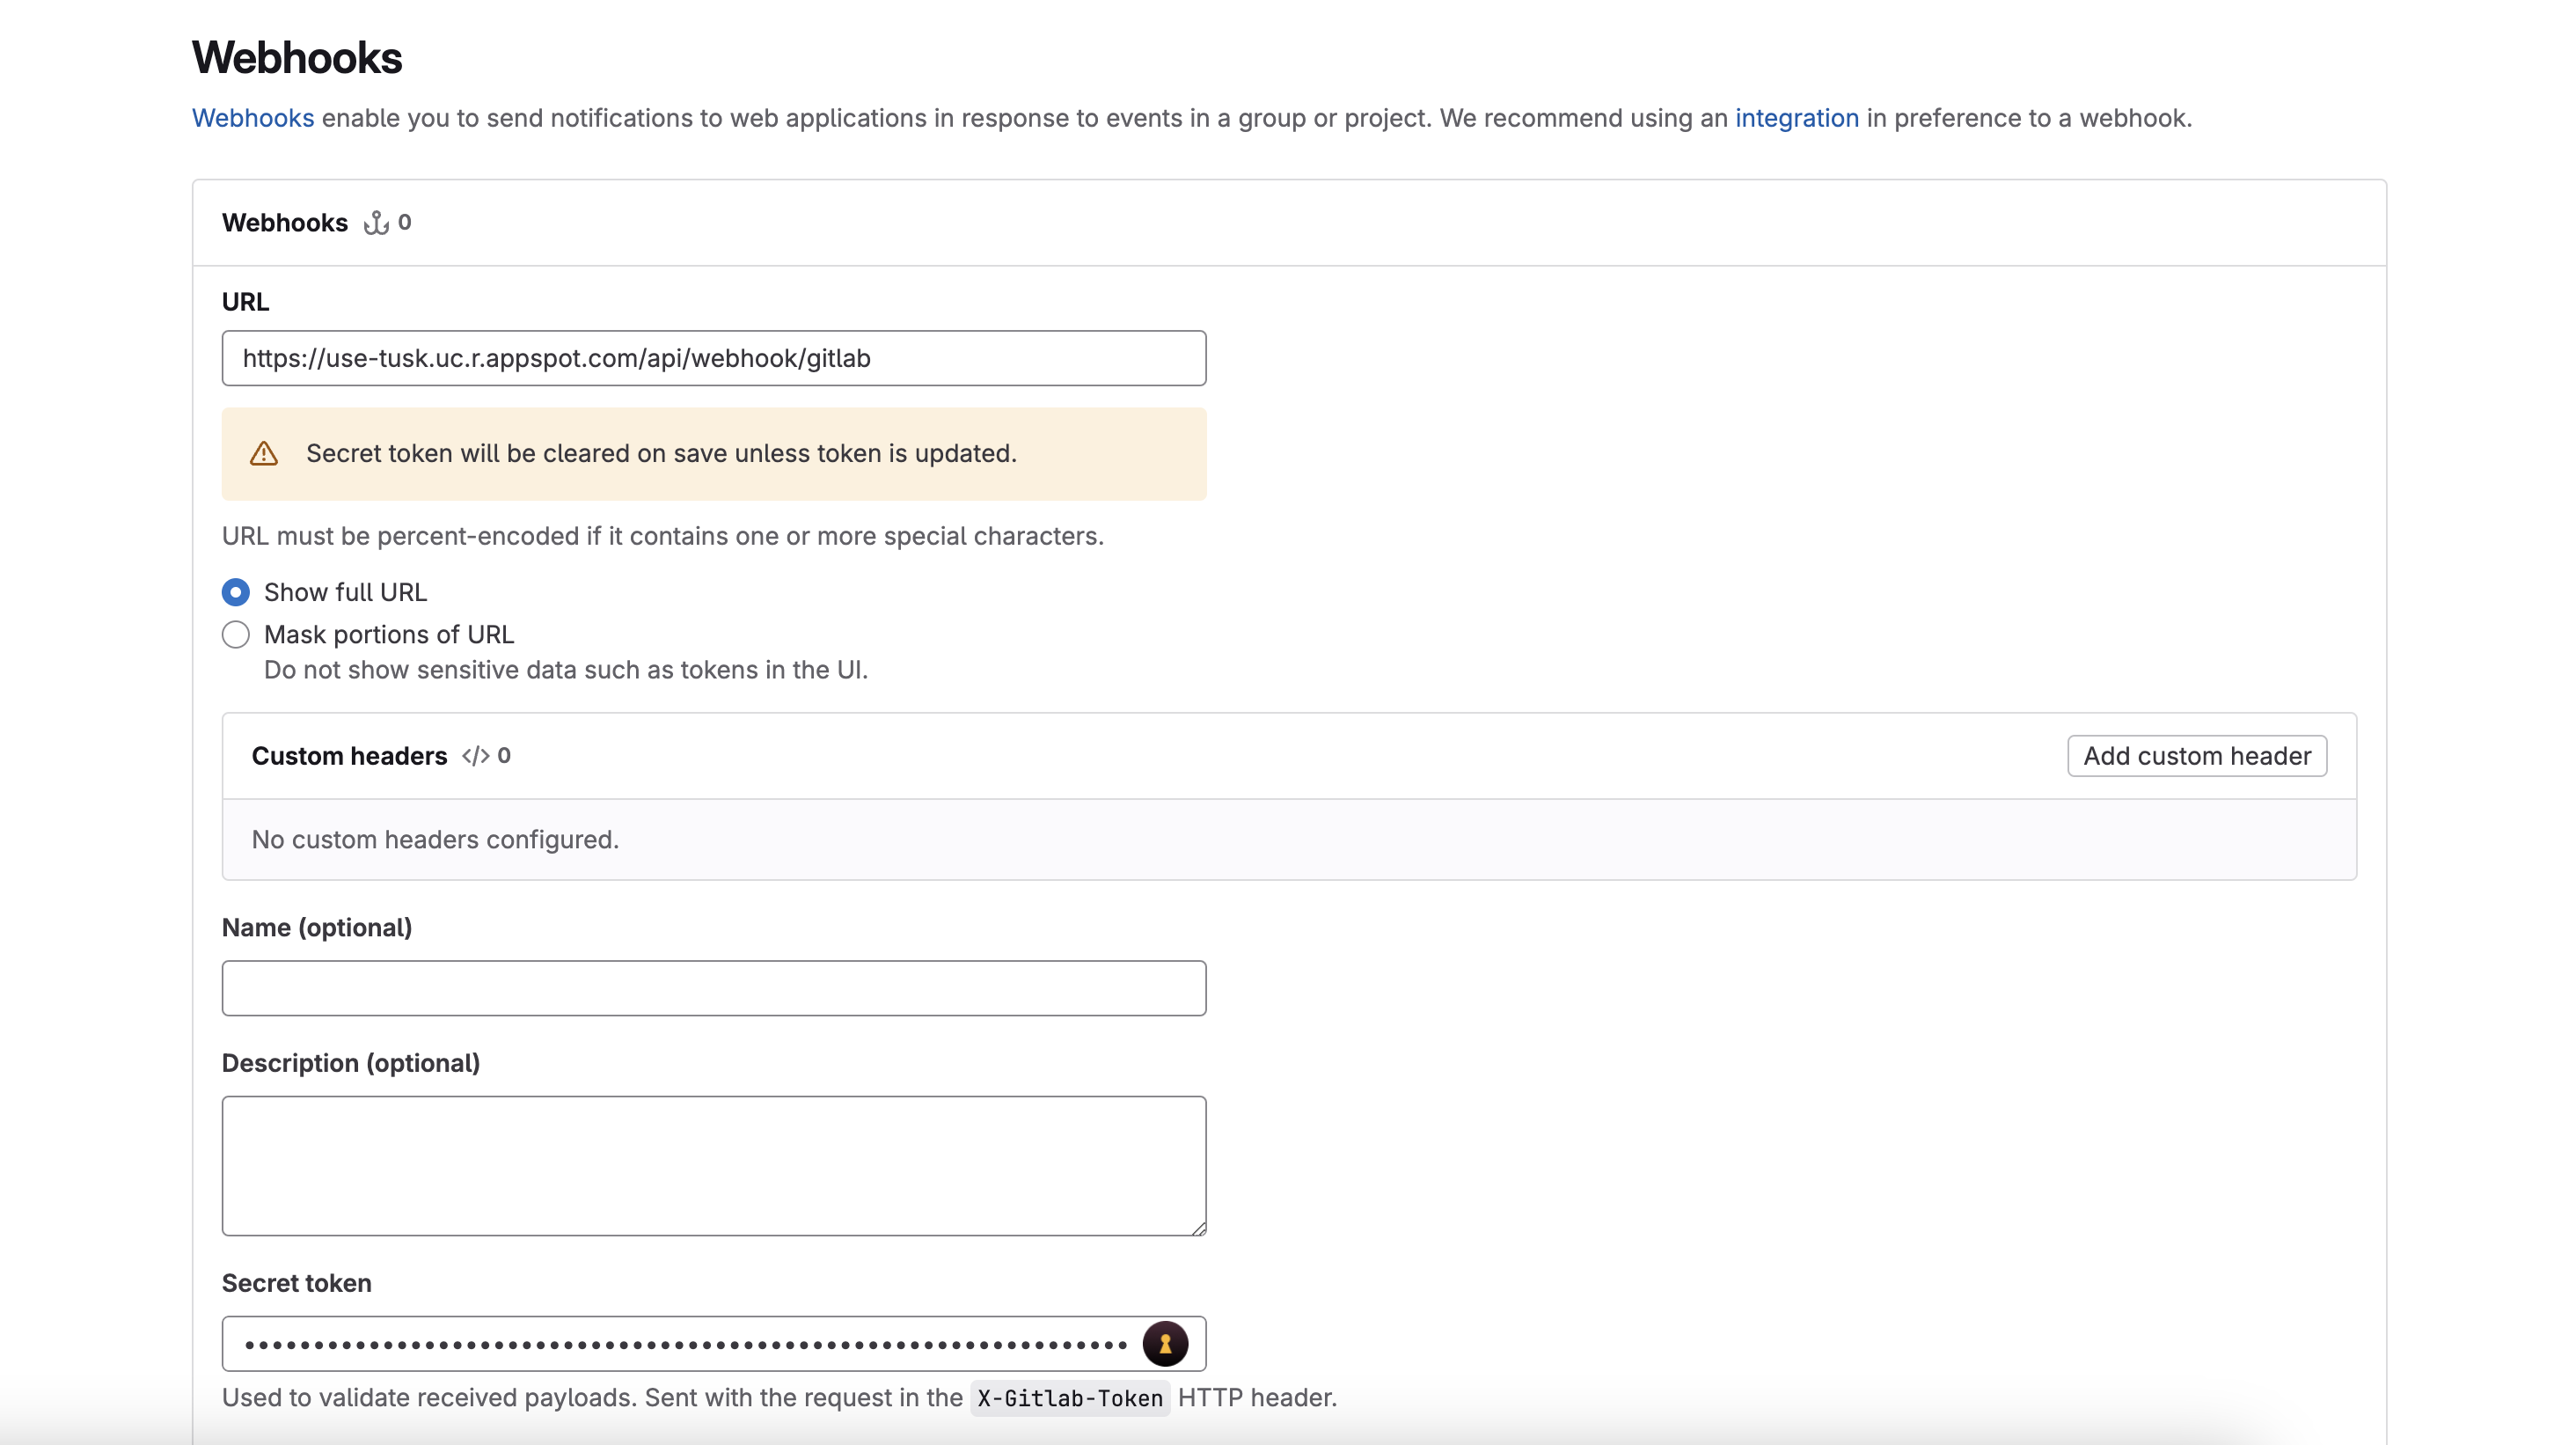Click into the webhook URL input field
Screen dimensions: 2576x1445
(x=714, y=358)
